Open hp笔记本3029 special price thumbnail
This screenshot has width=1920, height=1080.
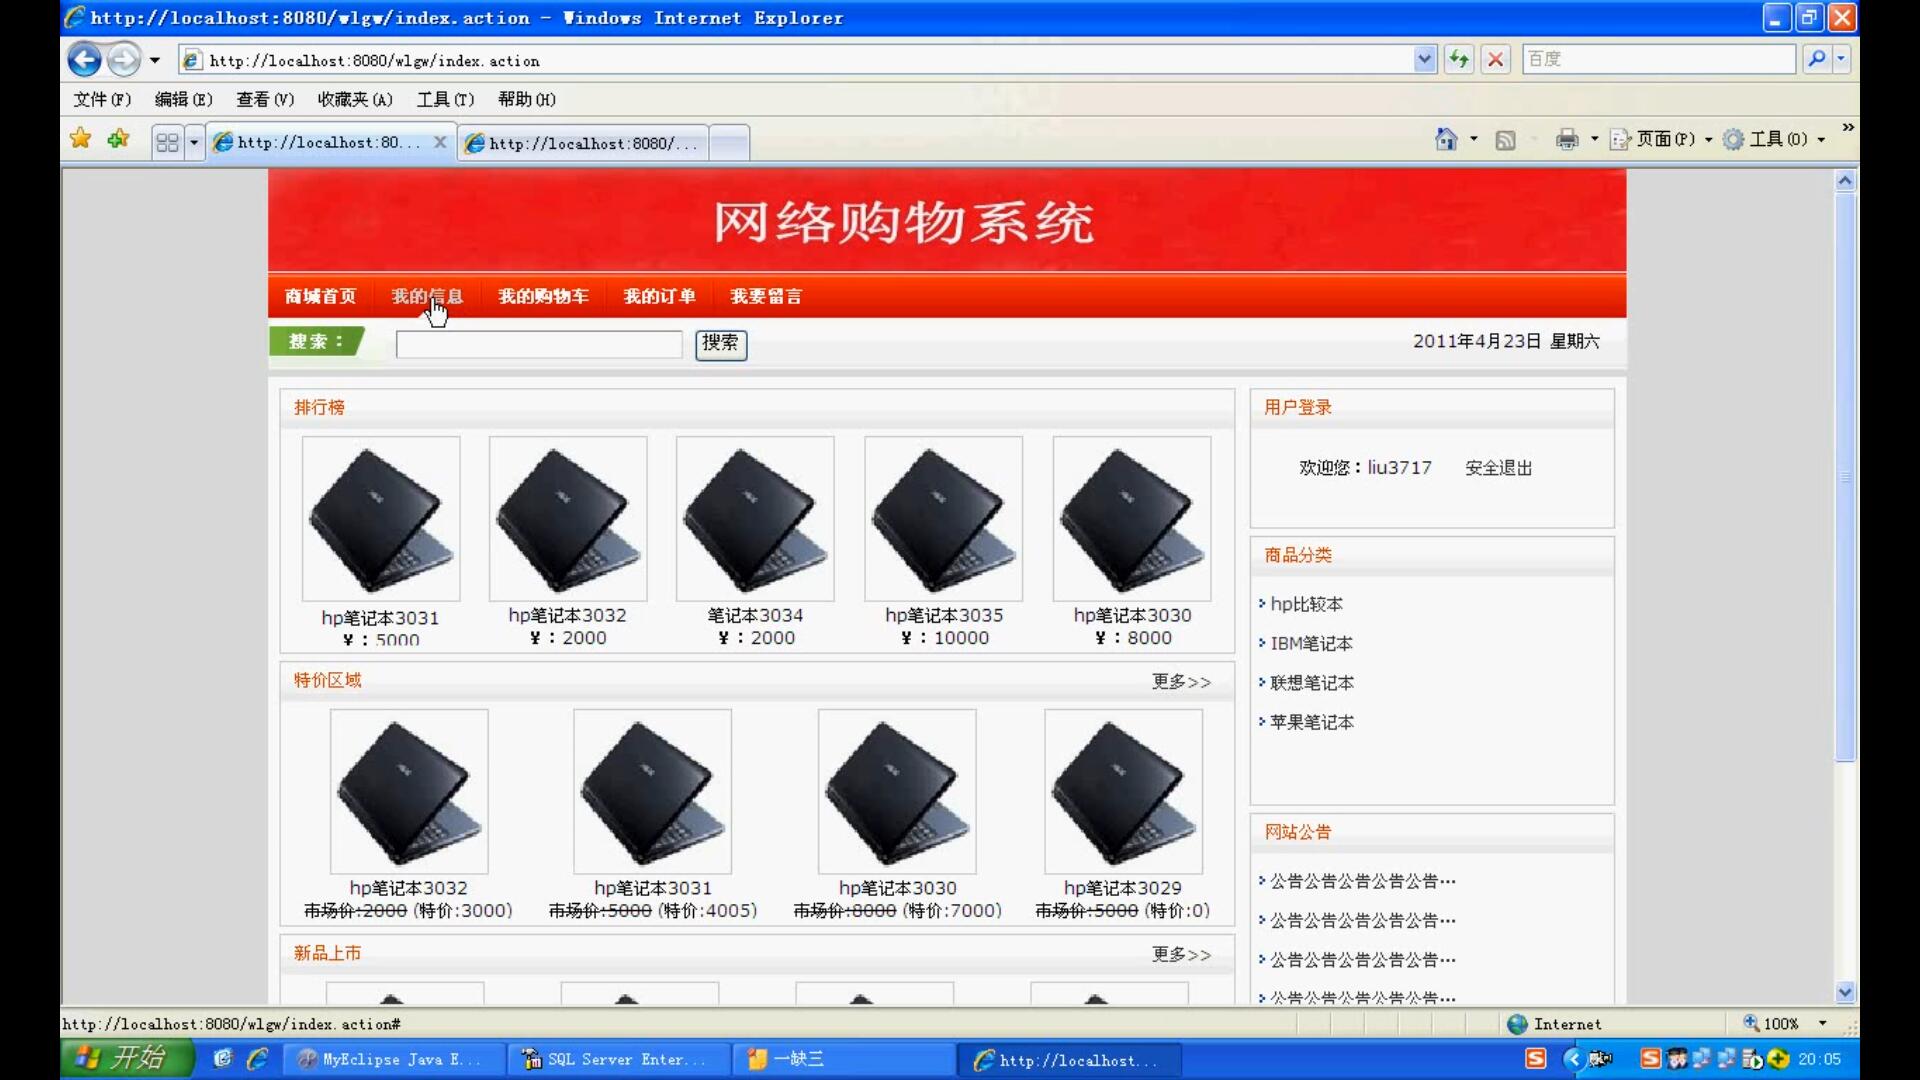pyautogui.click(x=1123, y=791)
